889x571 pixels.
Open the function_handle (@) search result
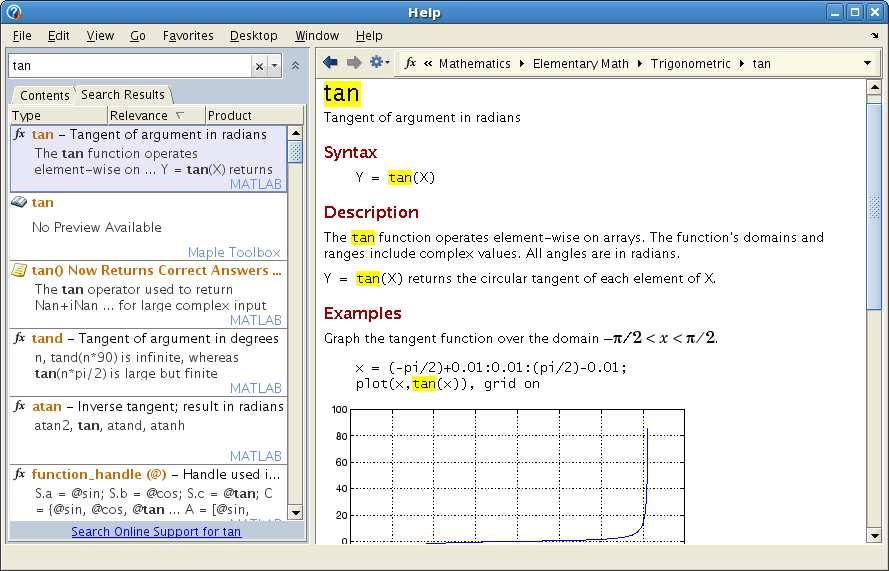[149, 492]
